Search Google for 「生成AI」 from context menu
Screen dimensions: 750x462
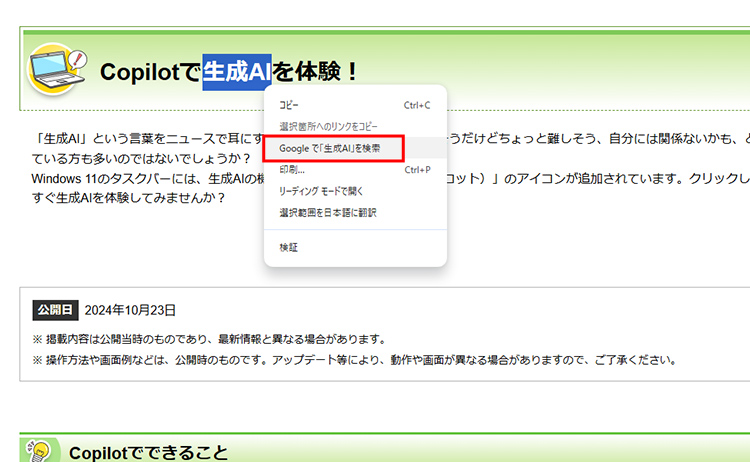point(355,148)
